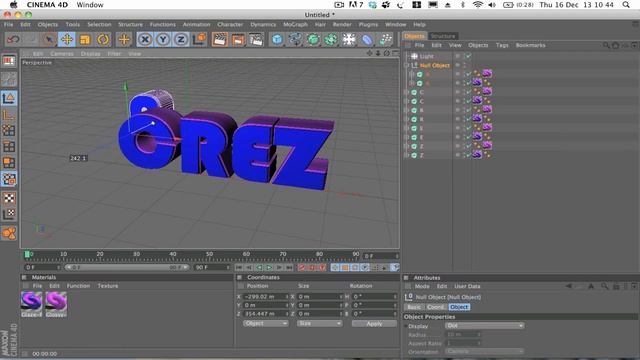Open the Orientation dropdown showing Camera
The height and width of the screenshot is (360, 640).
(484, 351)
